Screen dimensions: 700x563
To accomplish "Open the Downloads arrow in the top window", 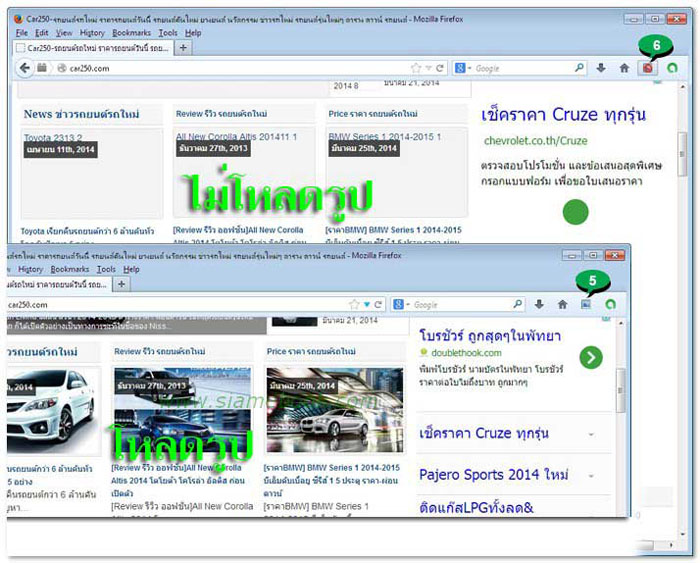I will pos(601,68).
